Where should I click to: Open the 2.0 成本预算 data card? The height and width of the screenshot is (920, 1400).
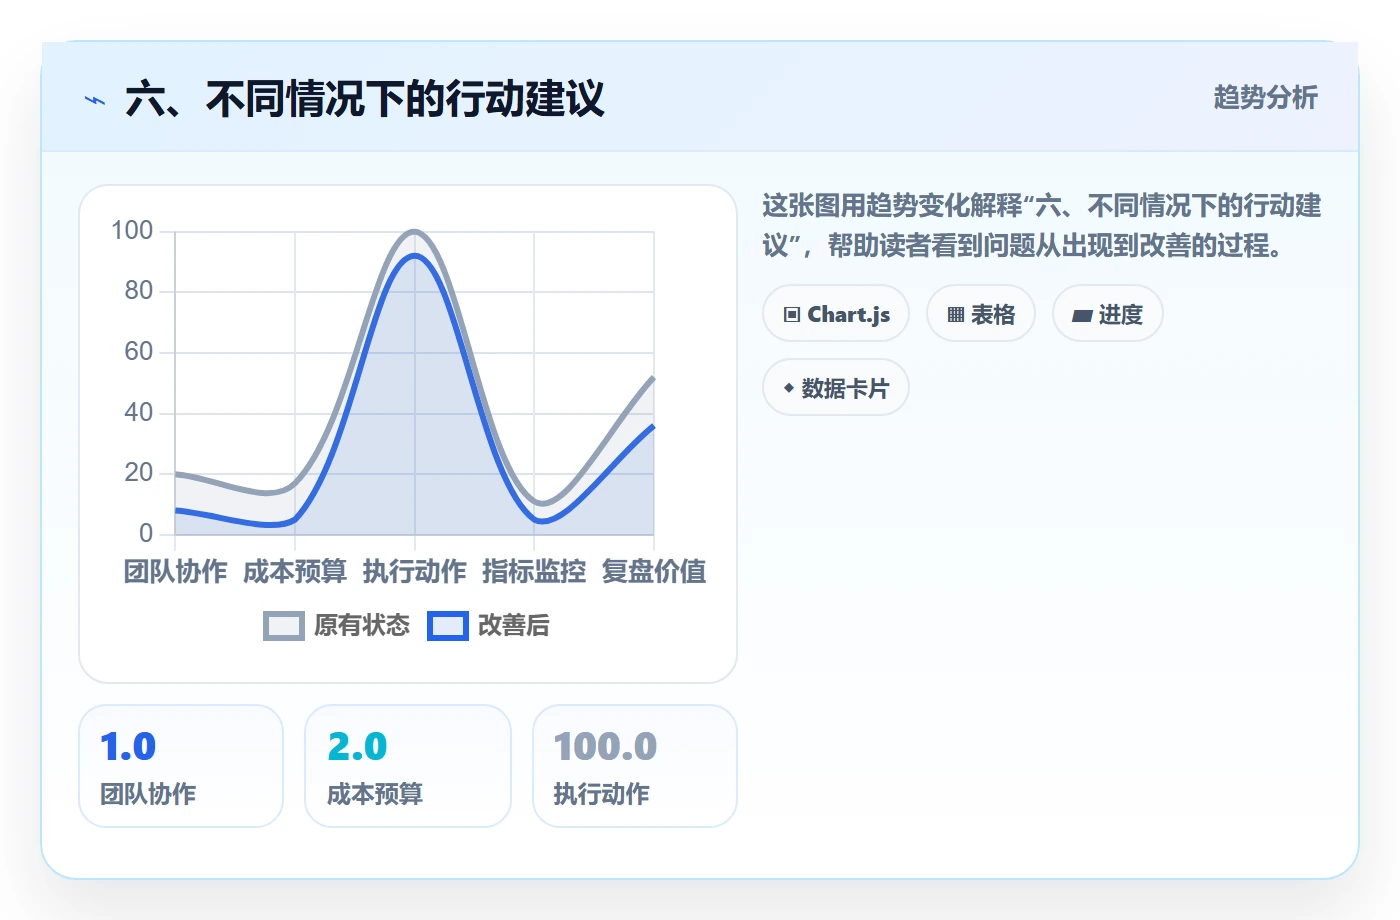408,766
